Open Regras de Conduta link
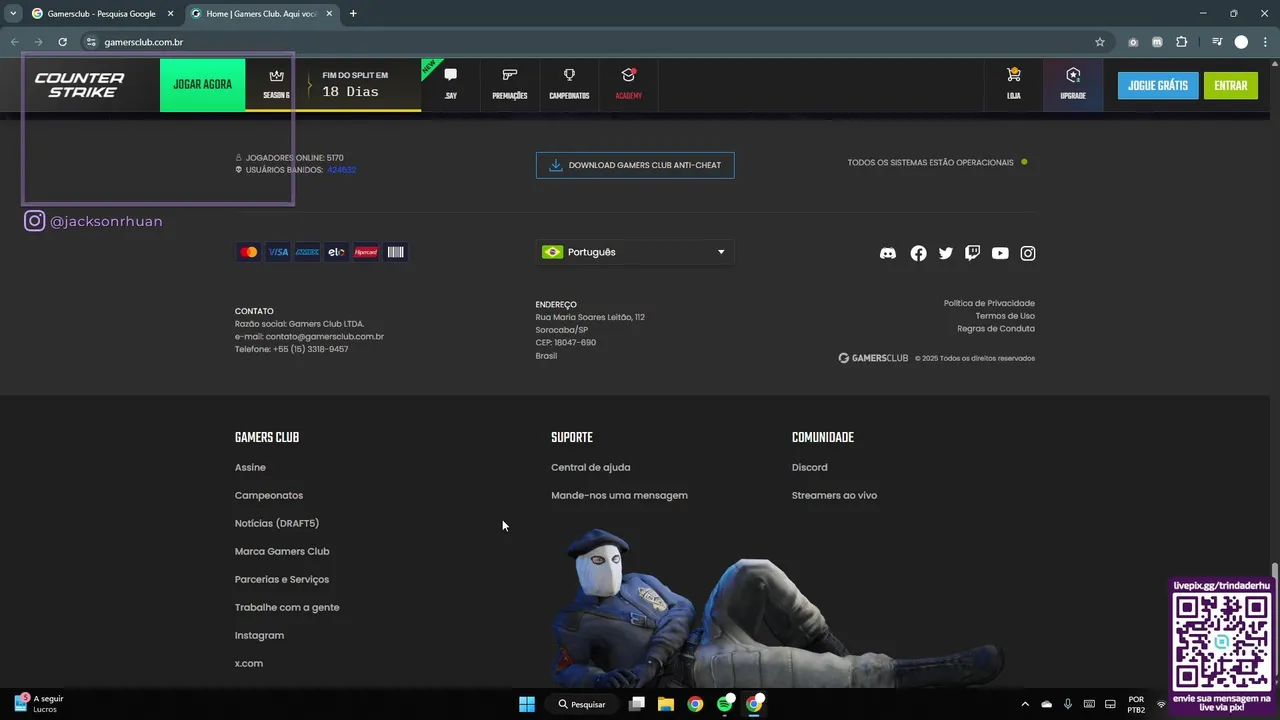Image resolution: width=1280 pixels, height=720 pixels. [x=996, y=329]
